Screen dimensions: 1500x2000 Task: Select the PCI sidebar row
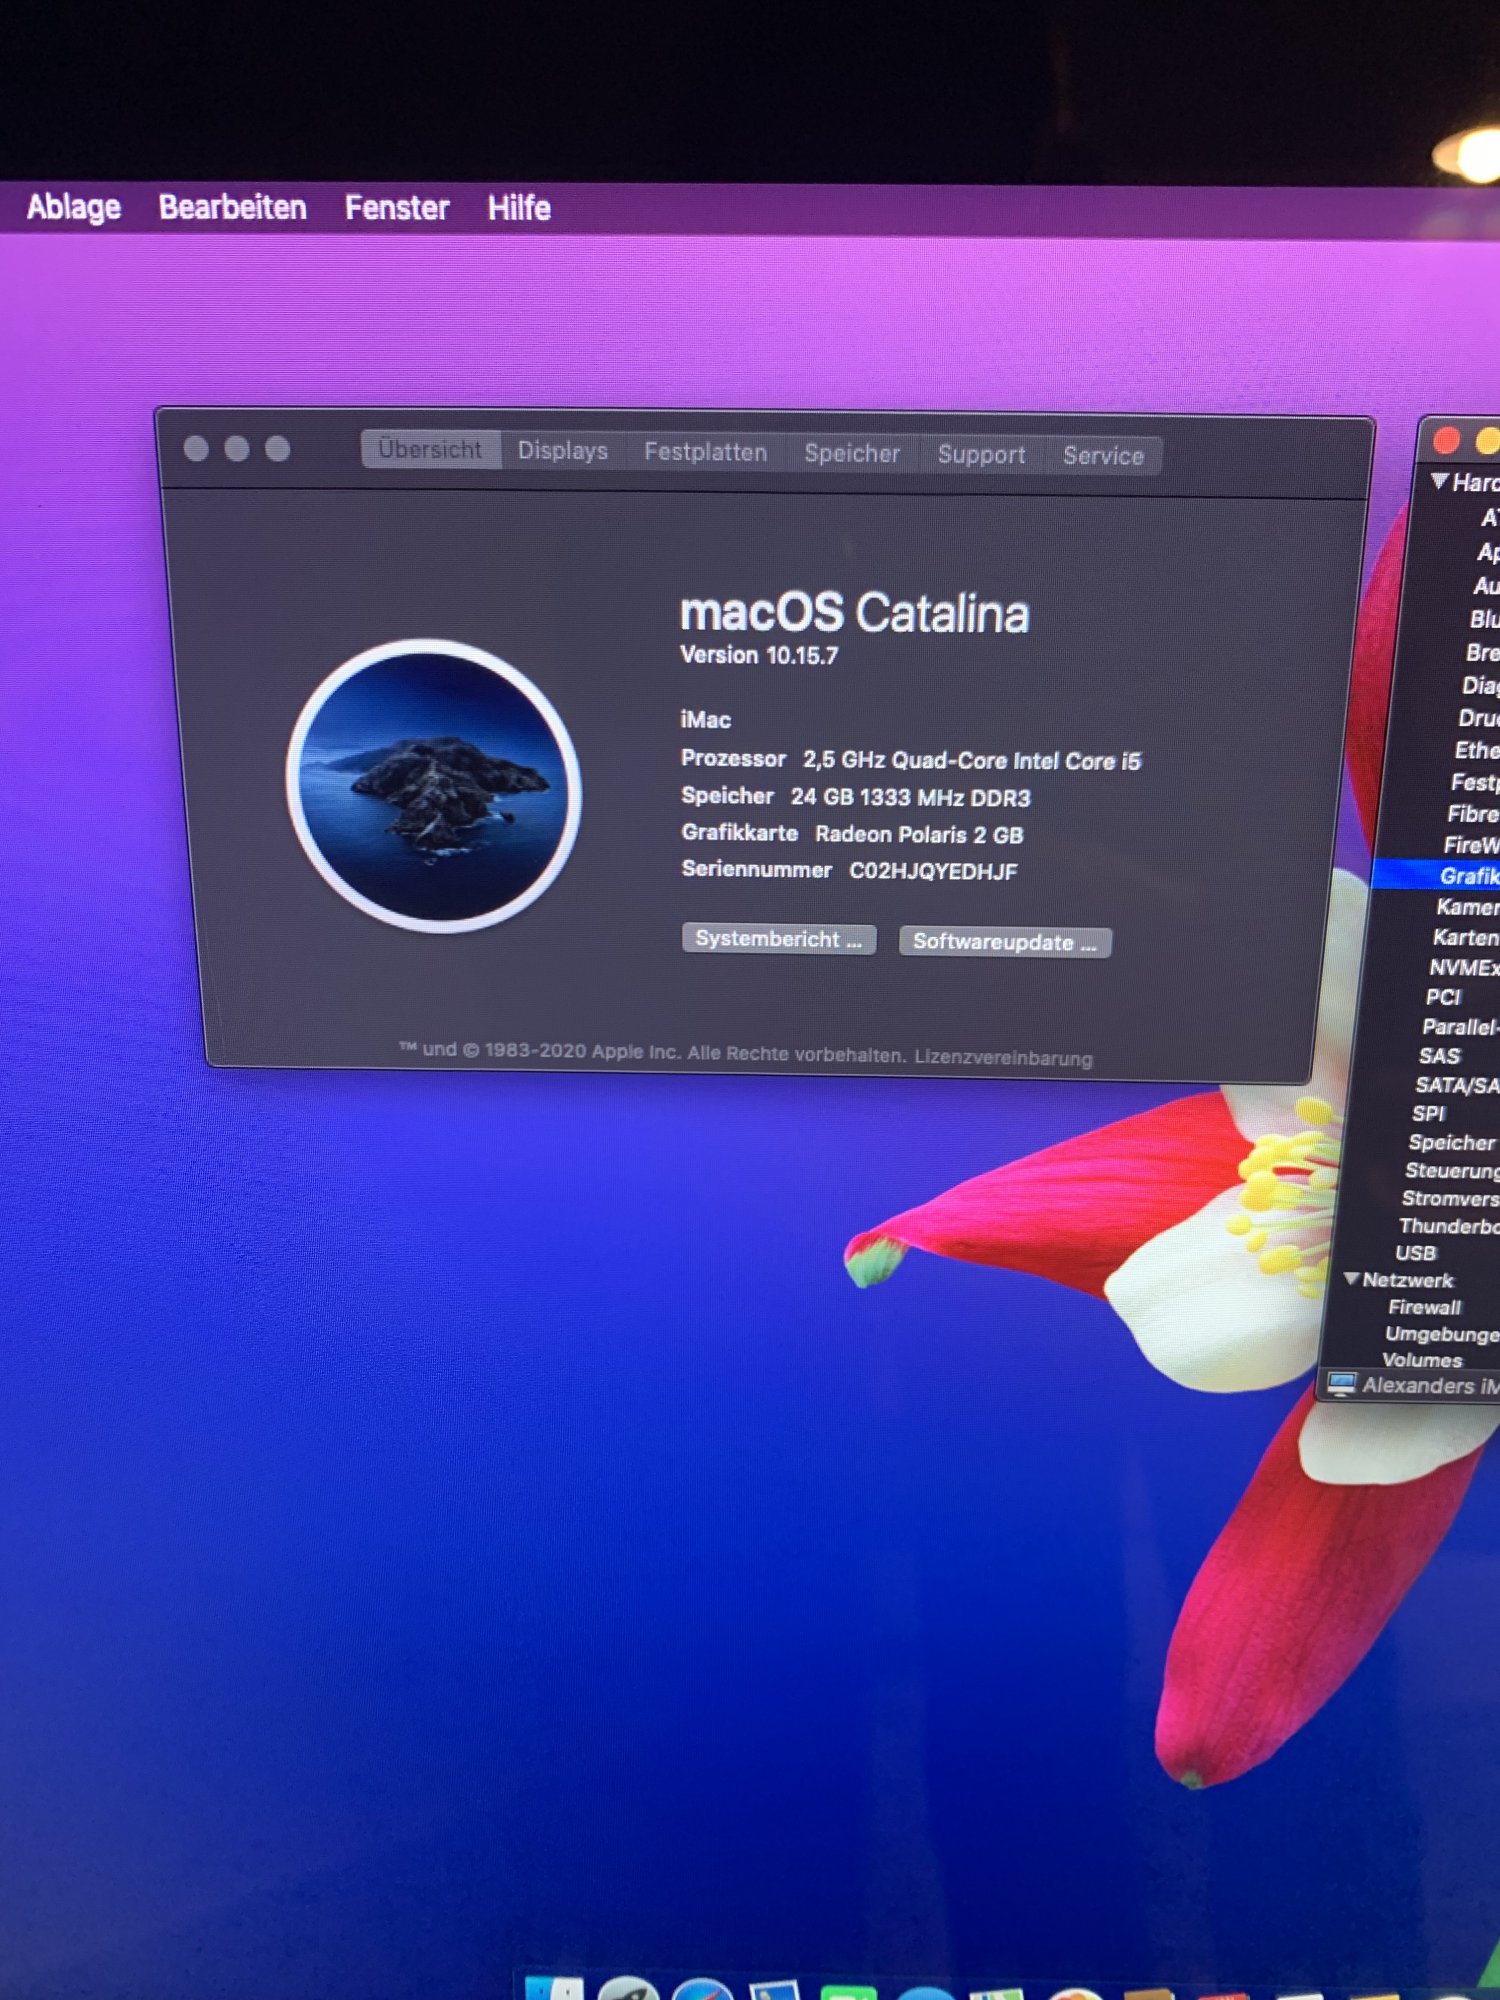tap(1443, 997)
